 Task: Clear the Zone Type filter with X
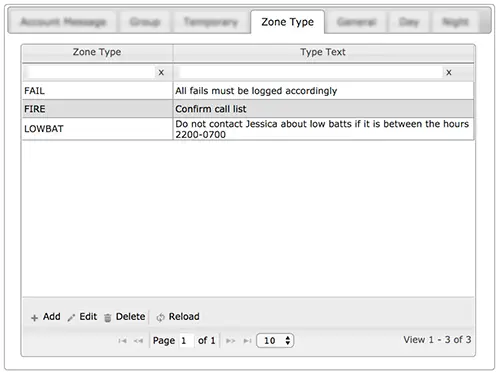pos(161,72)
